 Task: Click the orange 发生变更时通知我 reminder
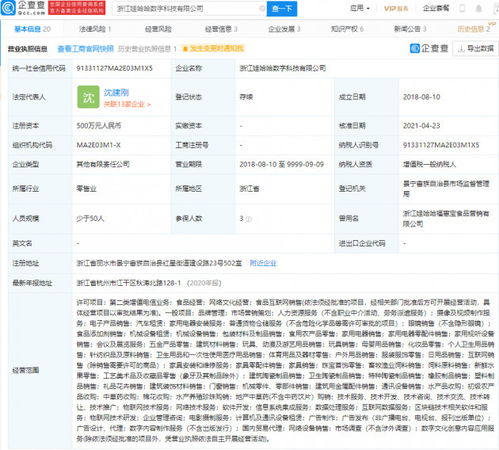pos(213,49)
